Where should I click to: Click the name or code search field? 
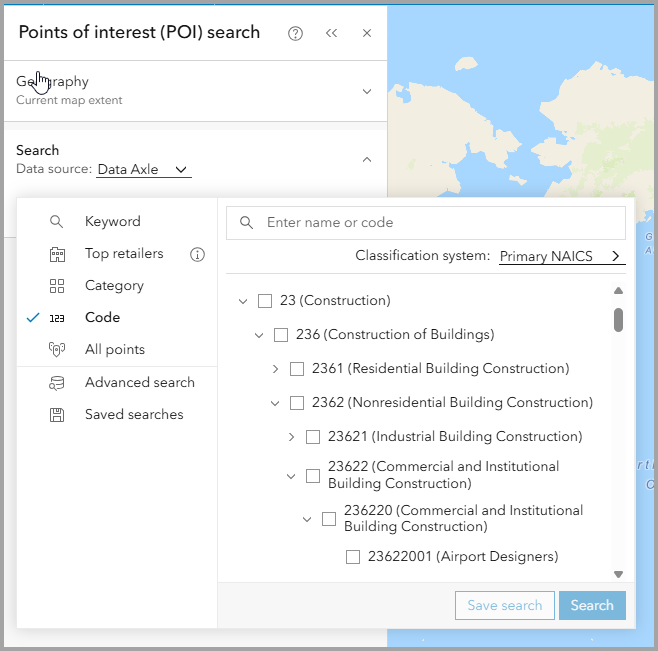click(x=440, y=223)
